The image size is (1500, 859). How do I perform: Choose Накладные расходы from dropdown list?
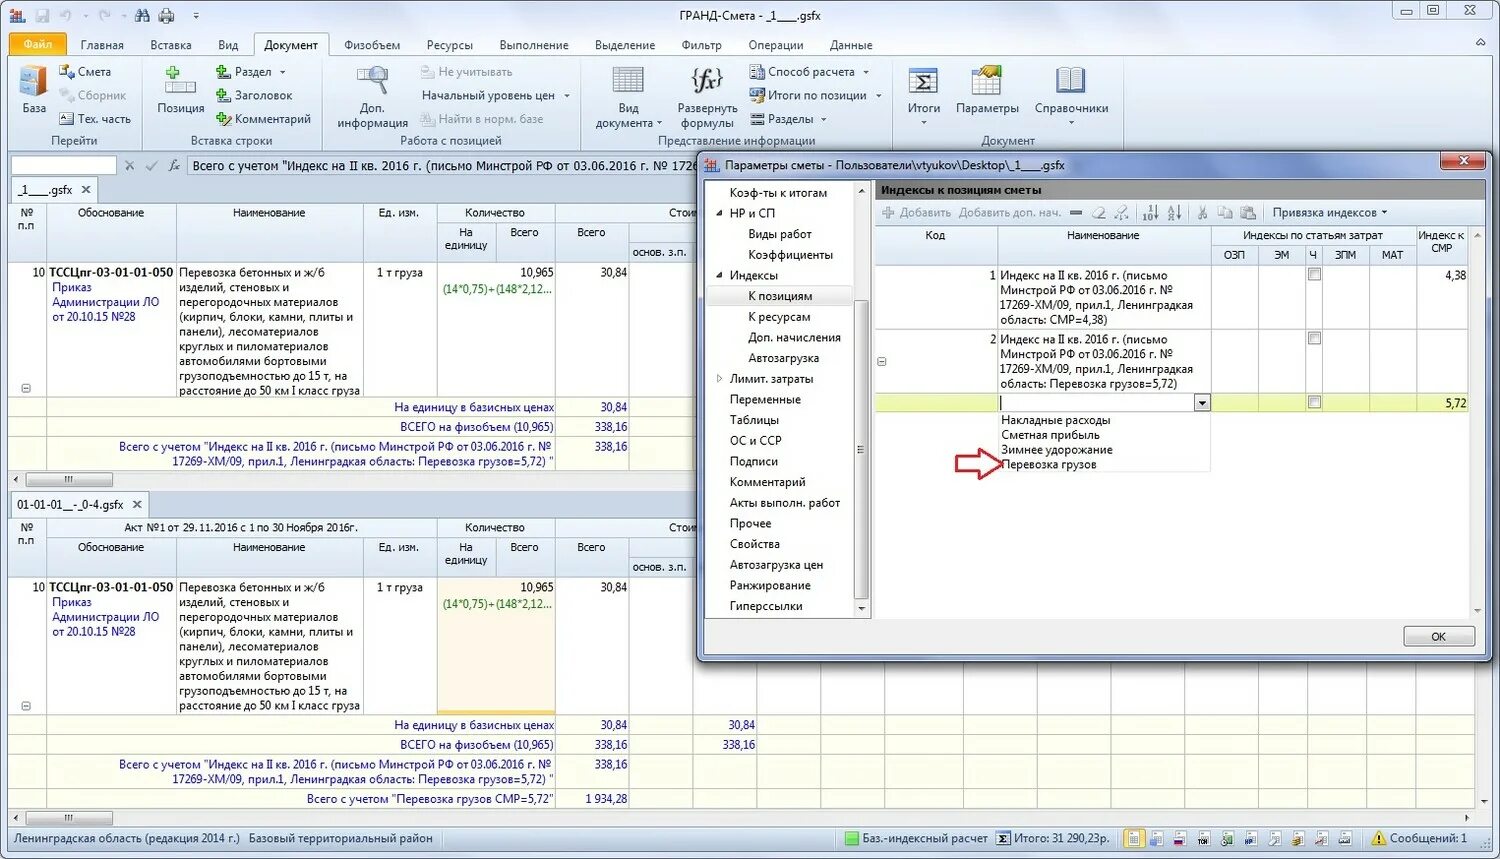[x=1055, y=421]
